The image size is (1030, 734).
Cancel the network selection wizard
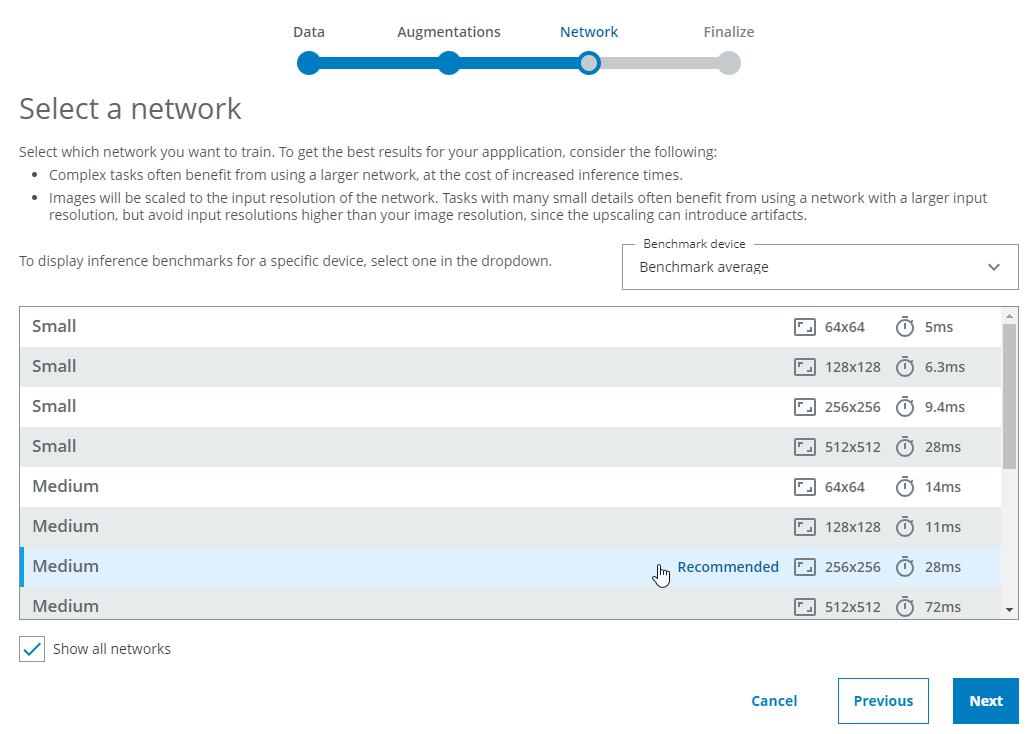coord(774,701)
